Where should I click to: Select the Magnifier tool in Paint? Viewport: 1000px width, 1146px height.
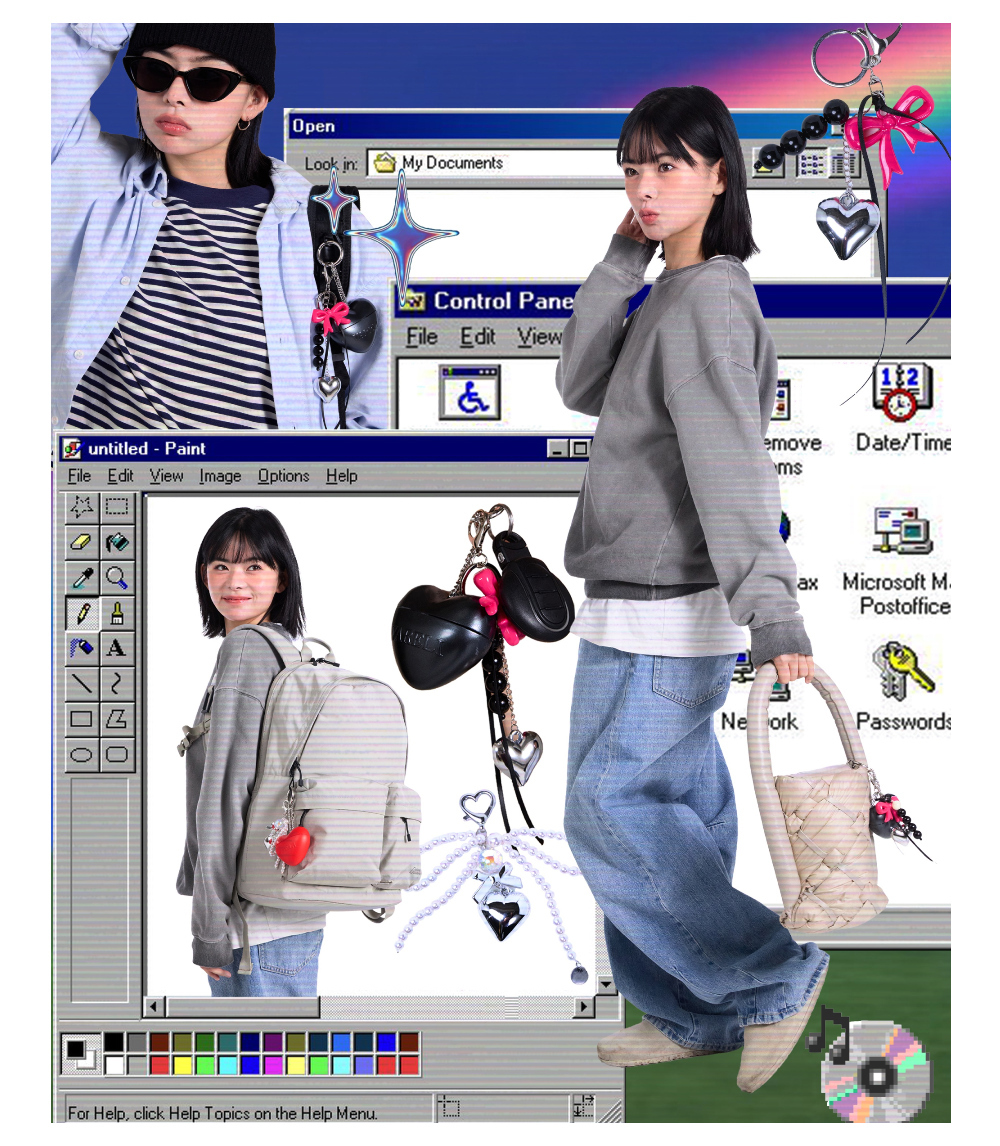tap(117, 577)
